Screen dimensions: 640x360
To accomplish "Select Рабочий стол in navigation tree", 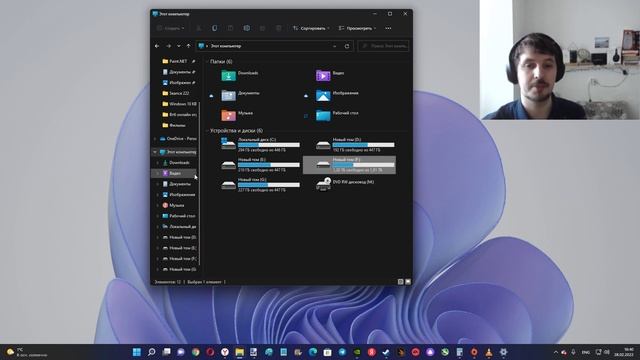I will point(179,216).
